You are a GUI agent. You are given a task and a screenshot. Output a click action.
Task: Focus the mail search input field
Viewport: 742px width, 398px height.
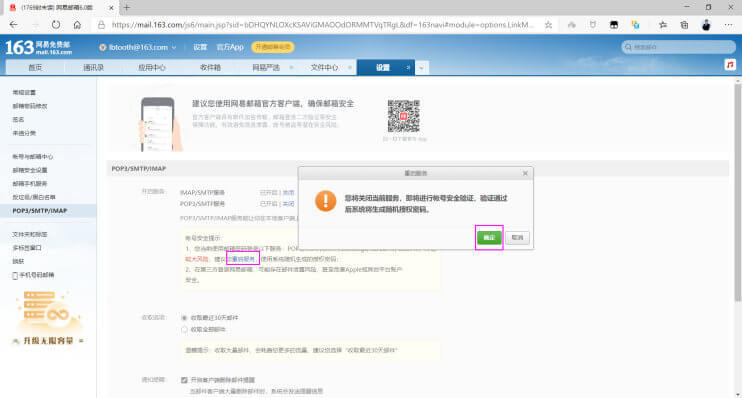[x=678, y=47]
